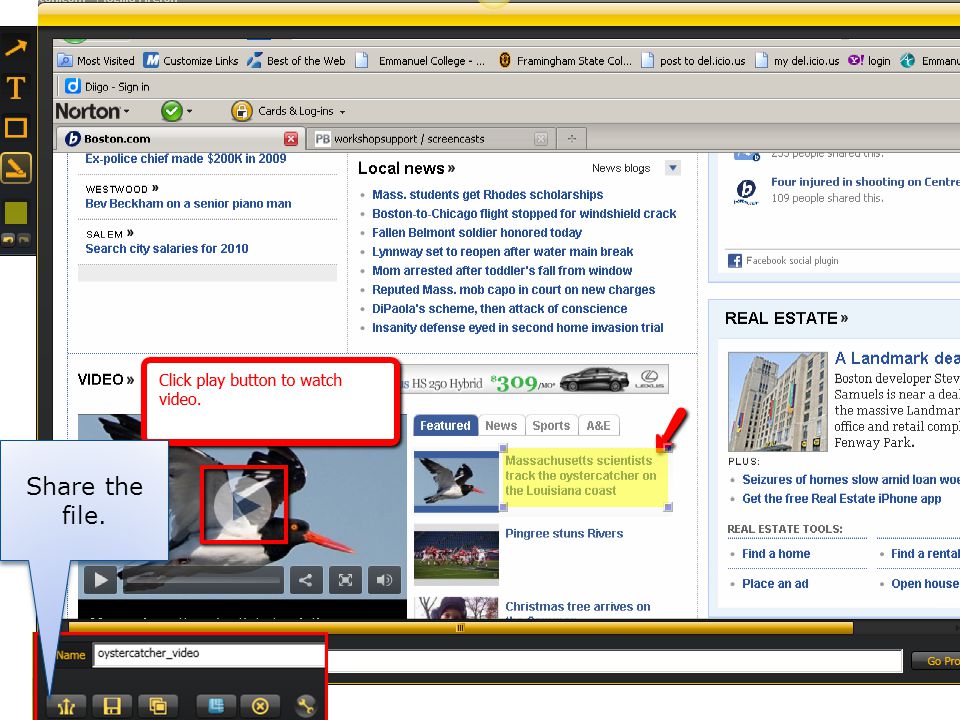Screen dimensions: 960x720
Task: Open the olive color swatch picker
Action: click(16, 212)
